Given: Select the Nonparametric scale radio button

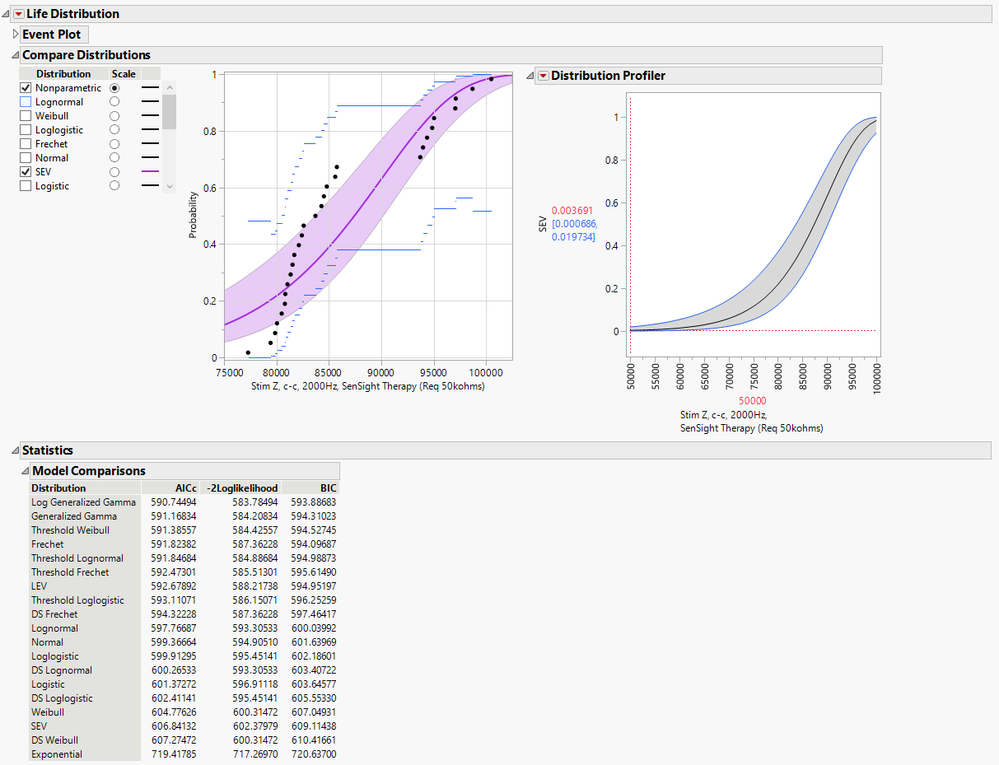Looking at the screenshot, I should pos(114,87).
